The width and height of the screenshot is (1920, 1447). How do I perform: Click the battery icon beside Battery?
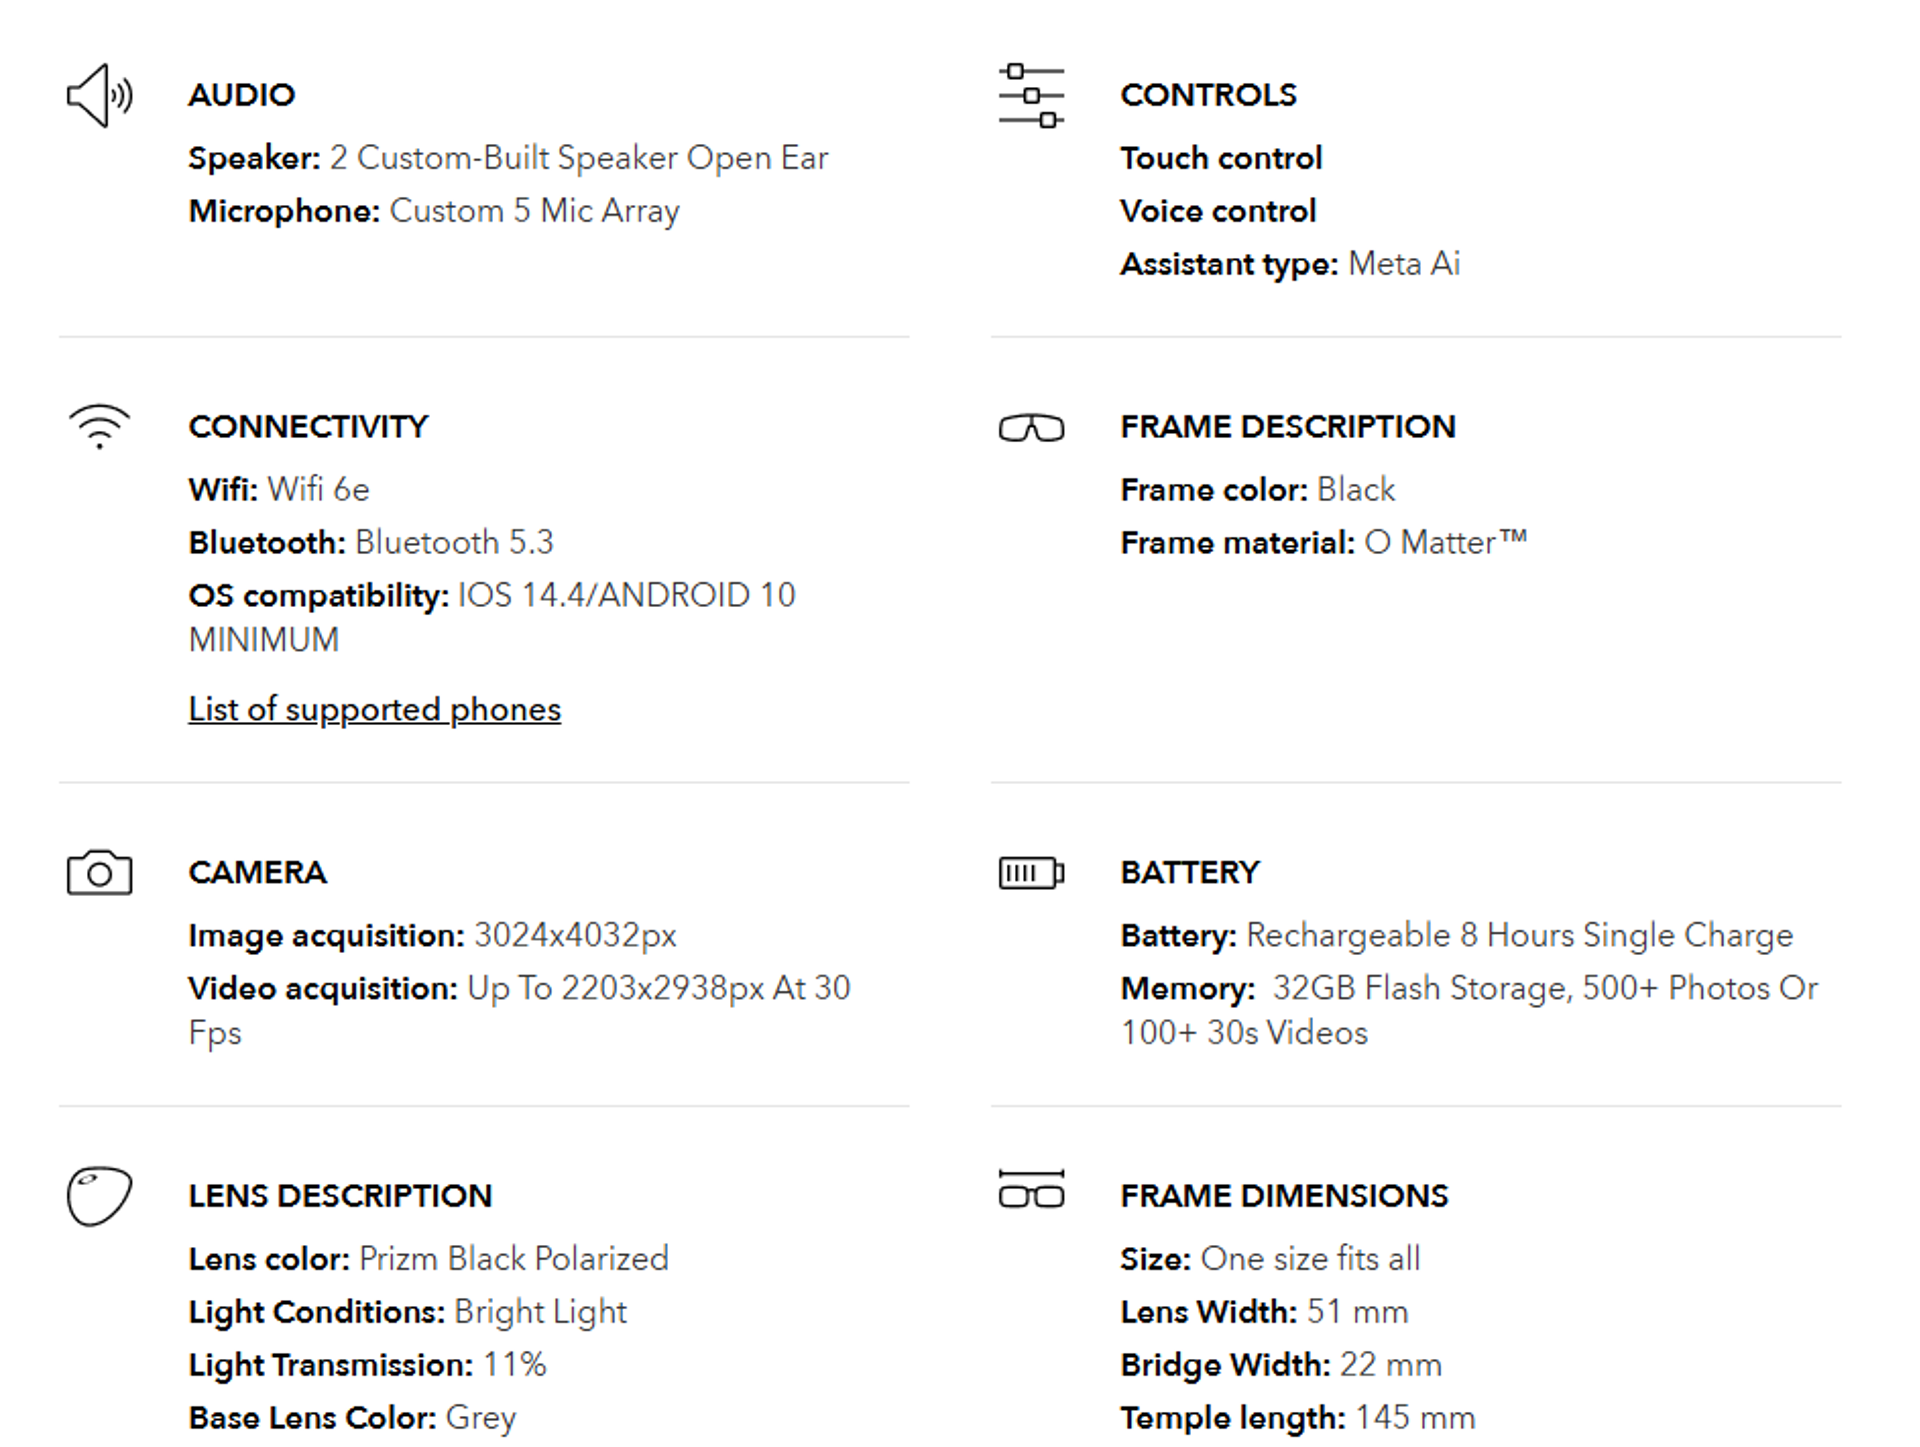click(1031, 873)
